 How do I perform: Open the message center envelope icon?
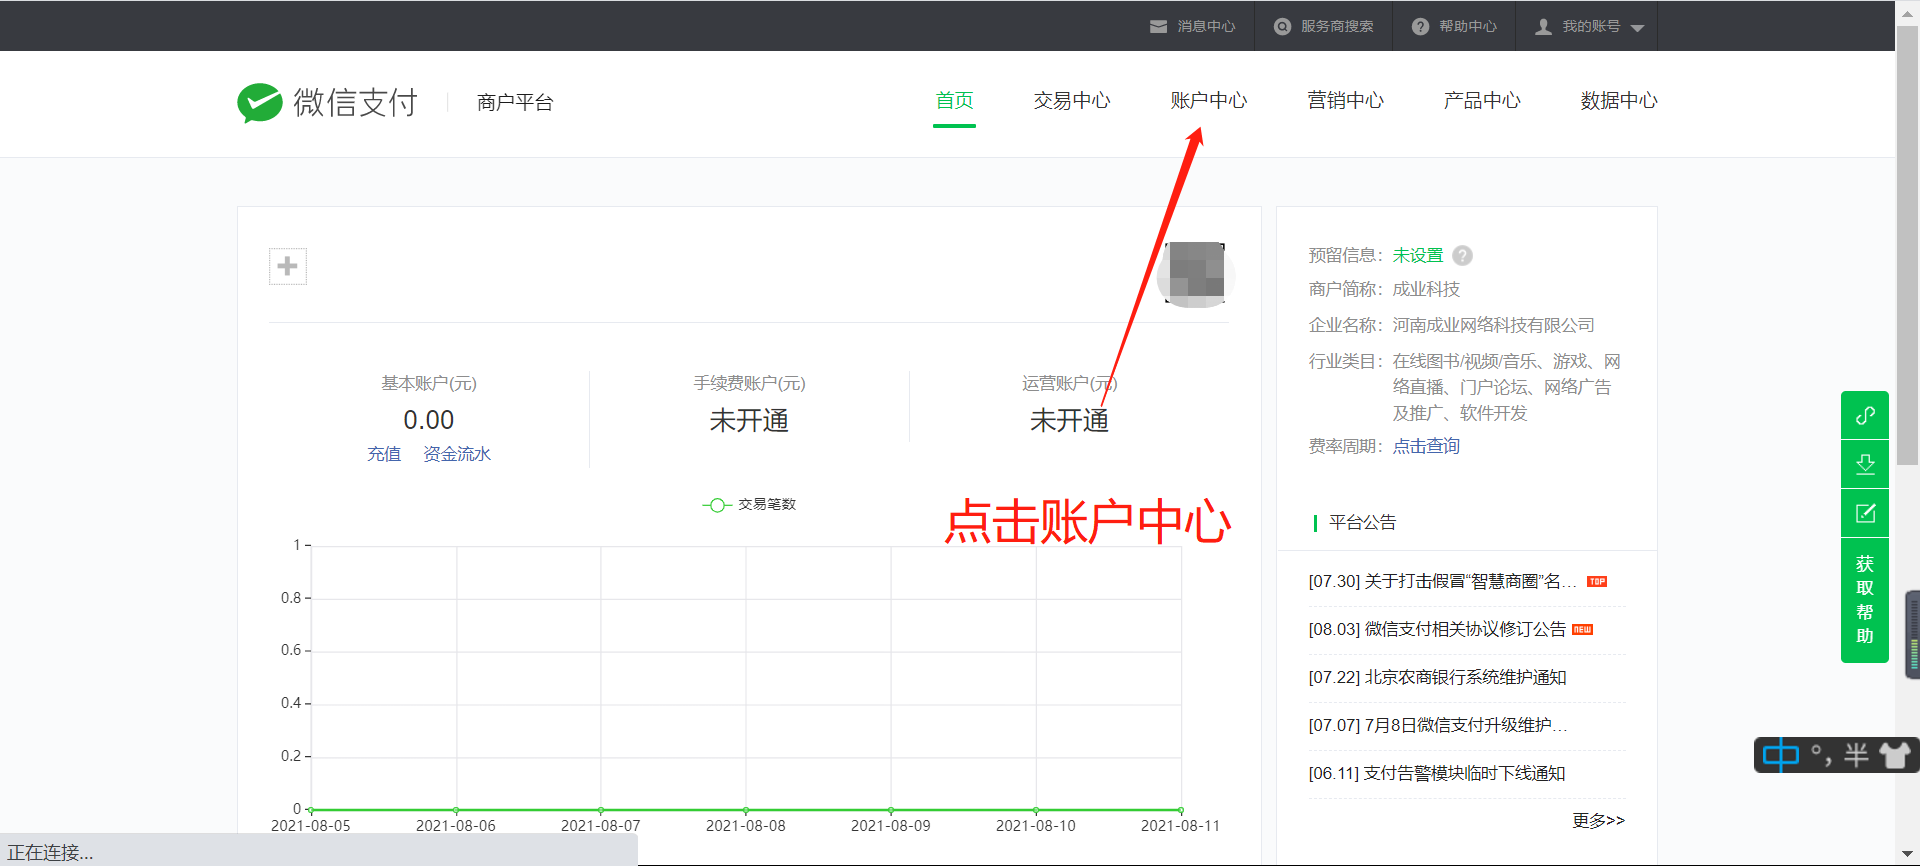coord(1158,27)
